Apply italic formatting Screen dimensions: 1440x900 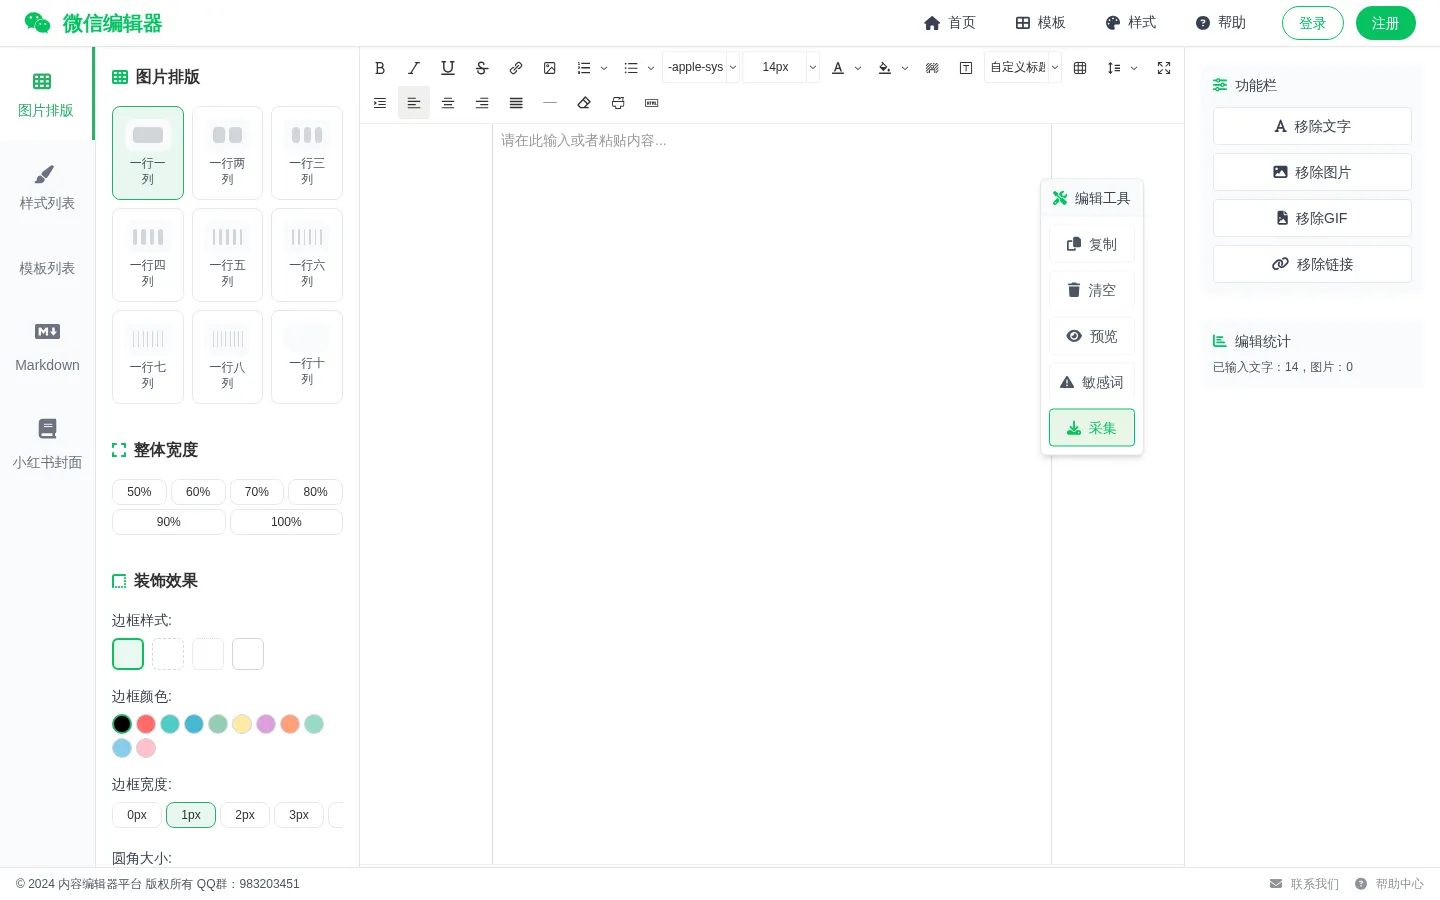click(x=414, y=68)
